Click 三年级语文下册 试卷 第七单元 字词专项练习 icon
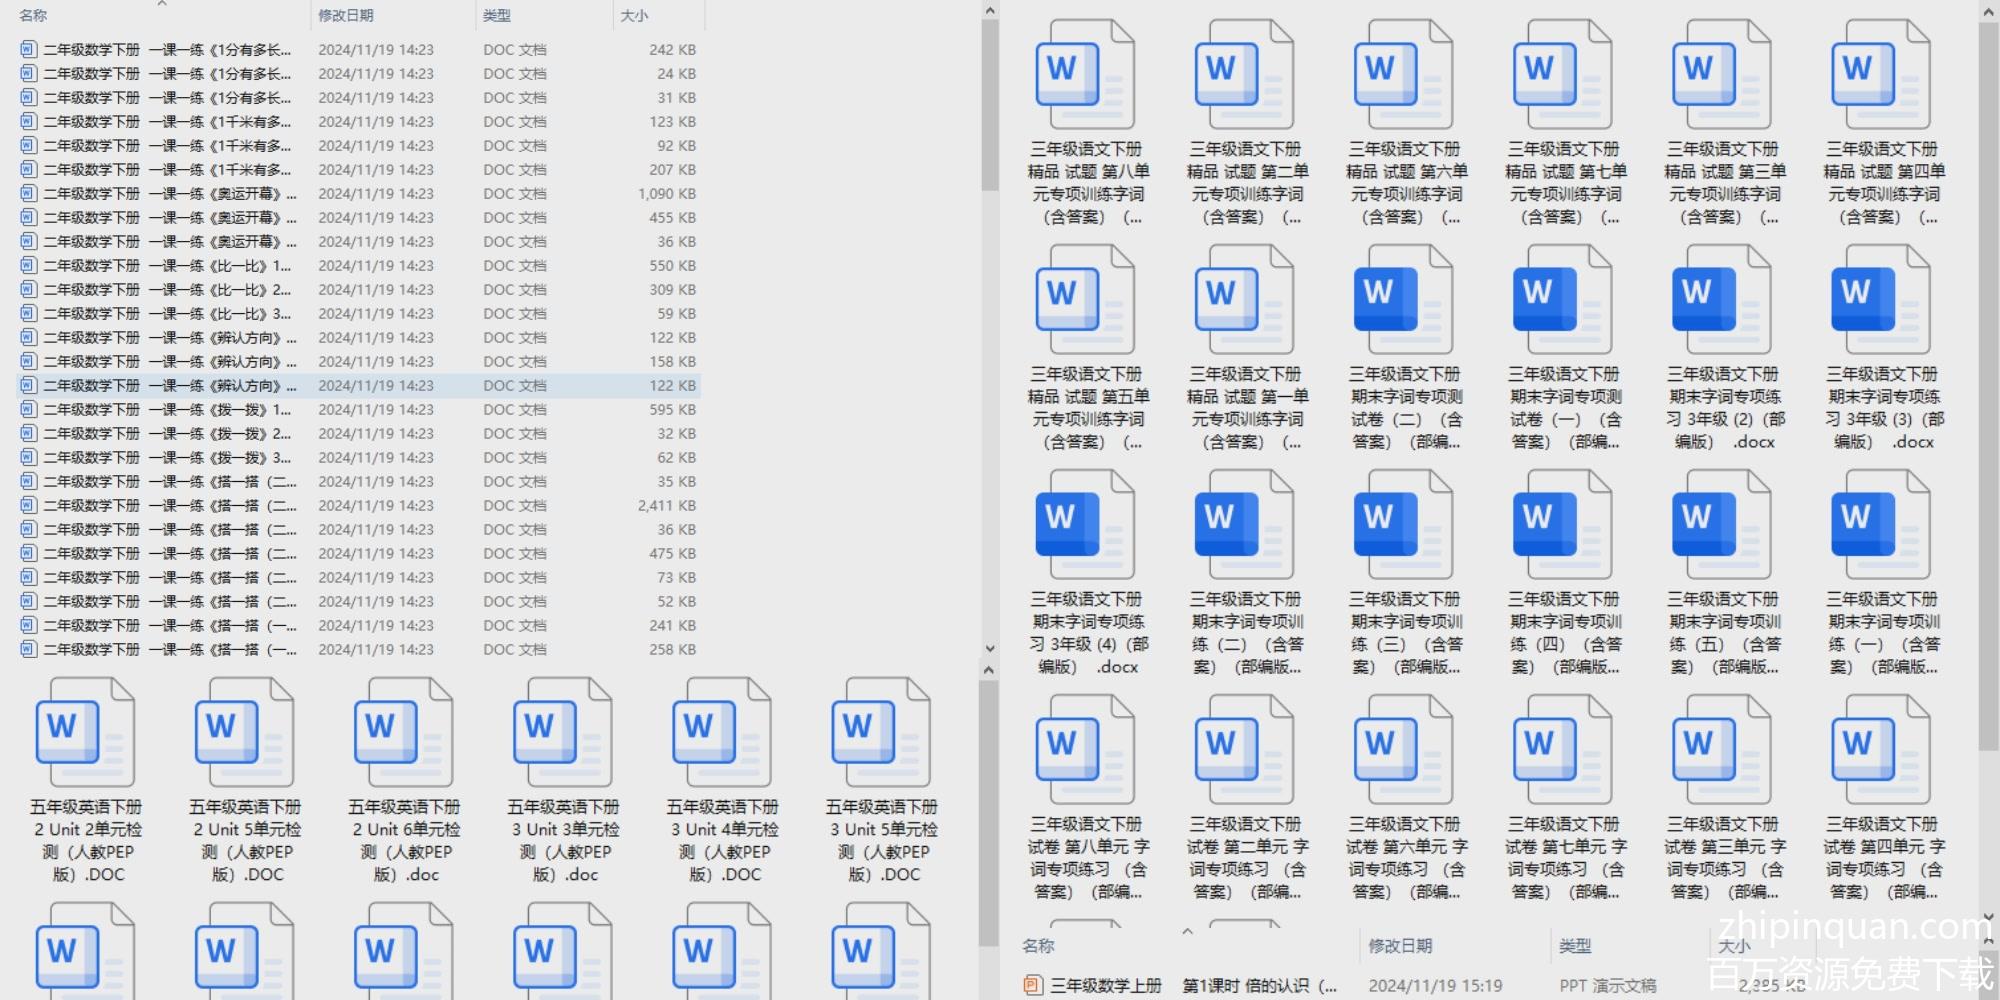 point(1563,750)
